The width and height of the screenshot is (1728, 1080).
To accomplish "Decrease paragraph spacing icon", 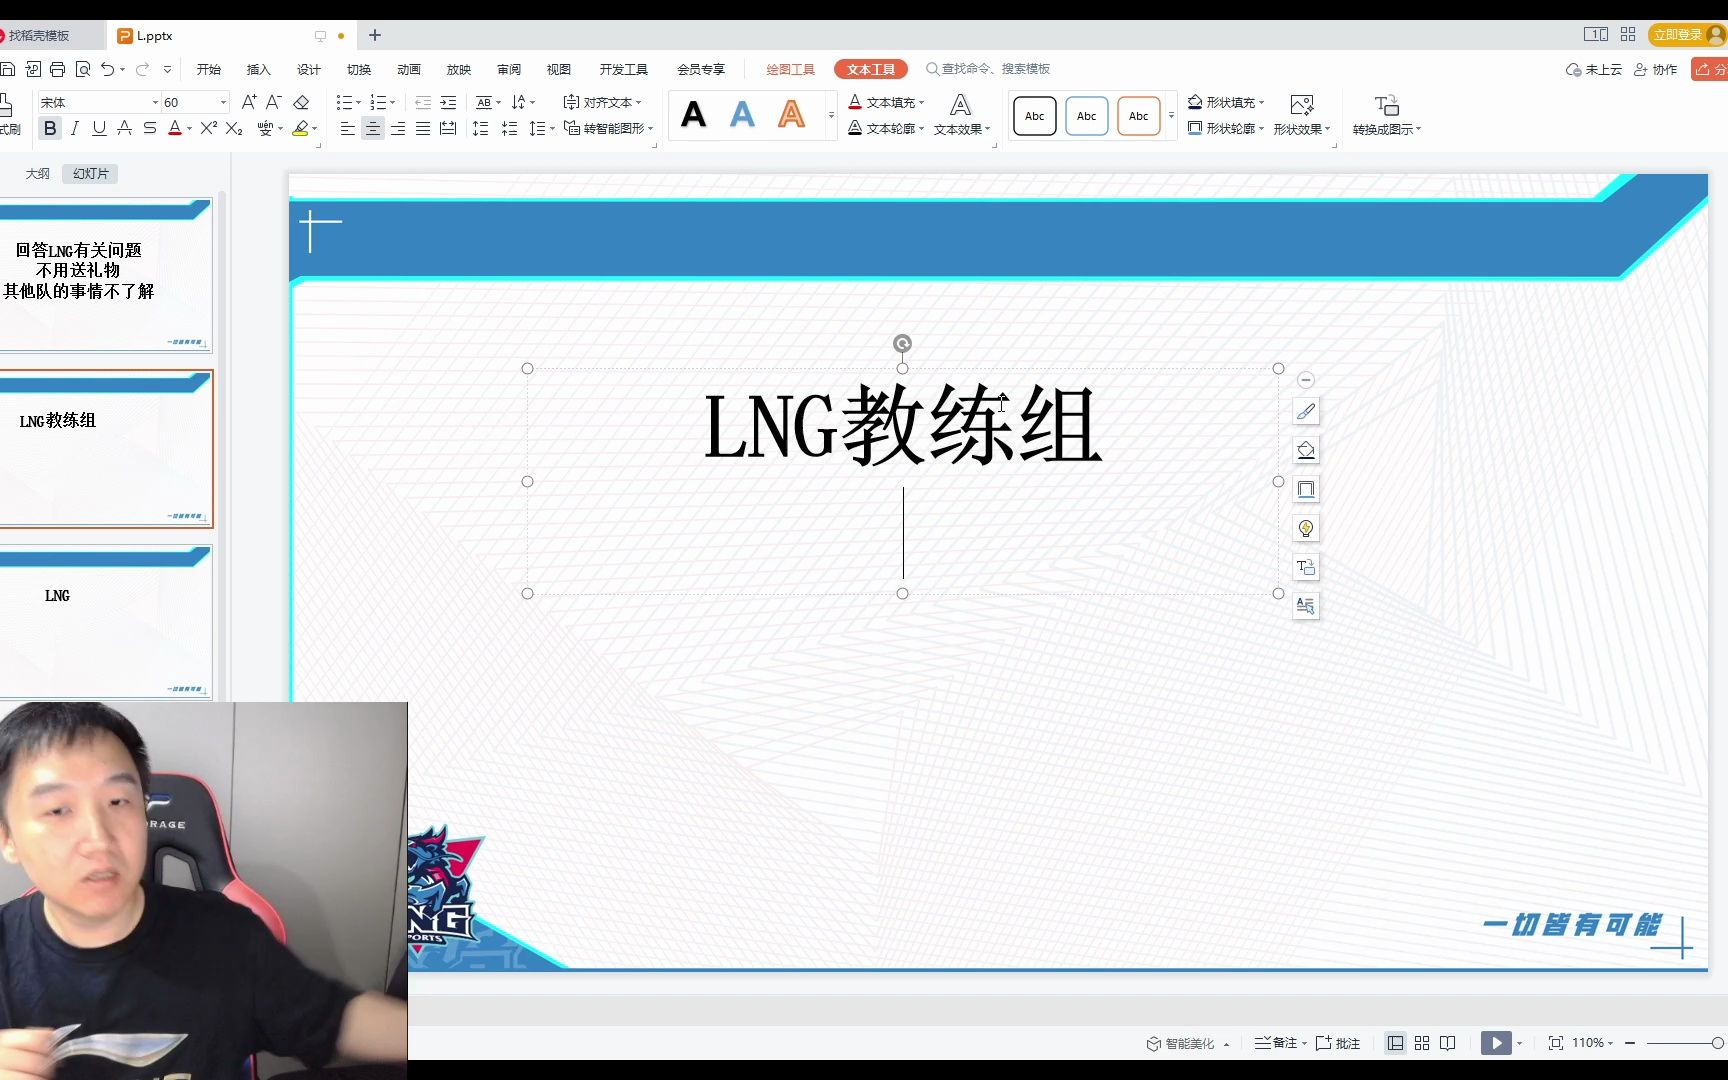I will [x=510, y=128].
